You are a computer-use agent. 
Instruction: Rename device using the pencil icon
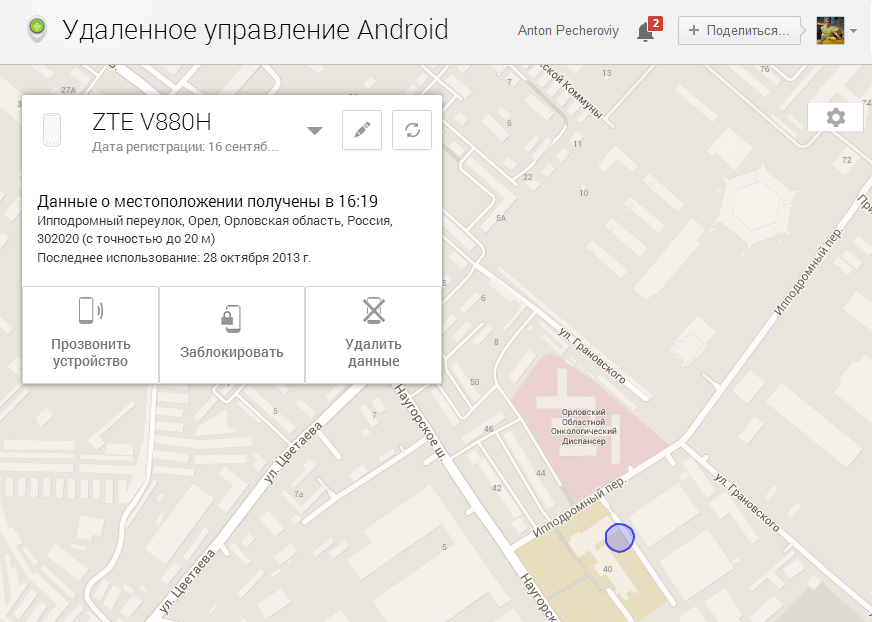(362, 130)
